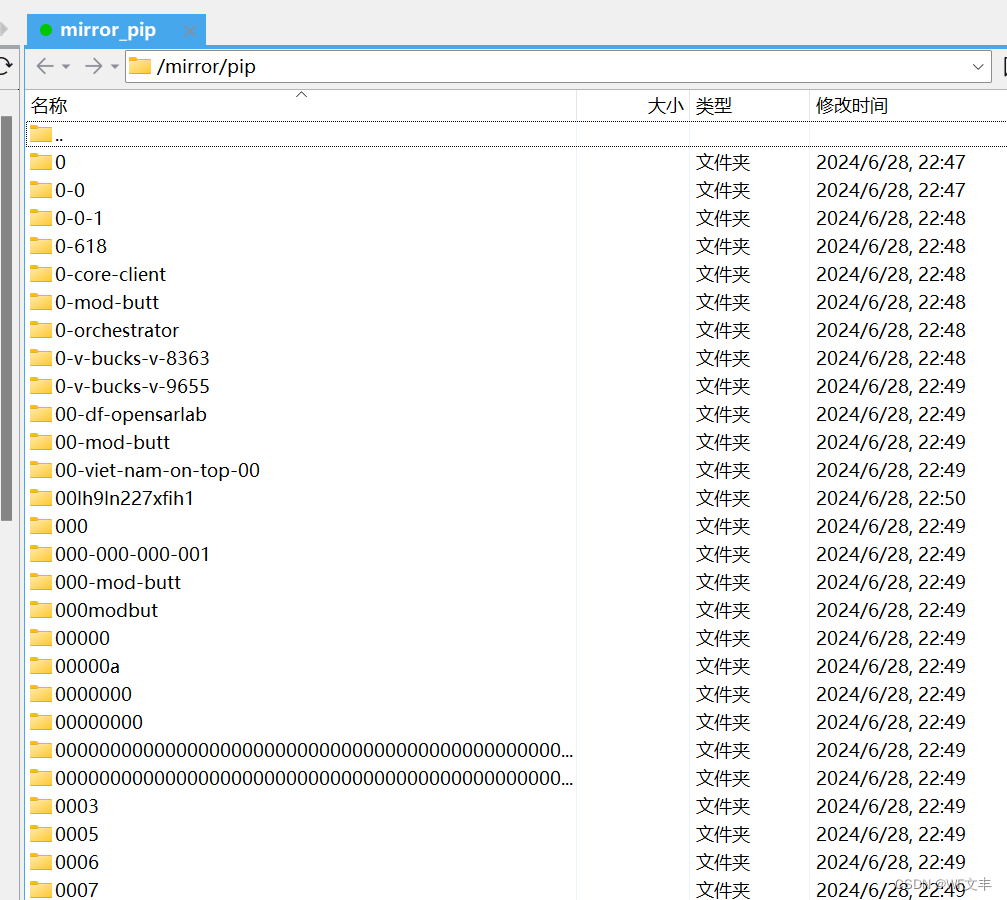
Task: Select folder icon of '00000a'
Action: 40,666
